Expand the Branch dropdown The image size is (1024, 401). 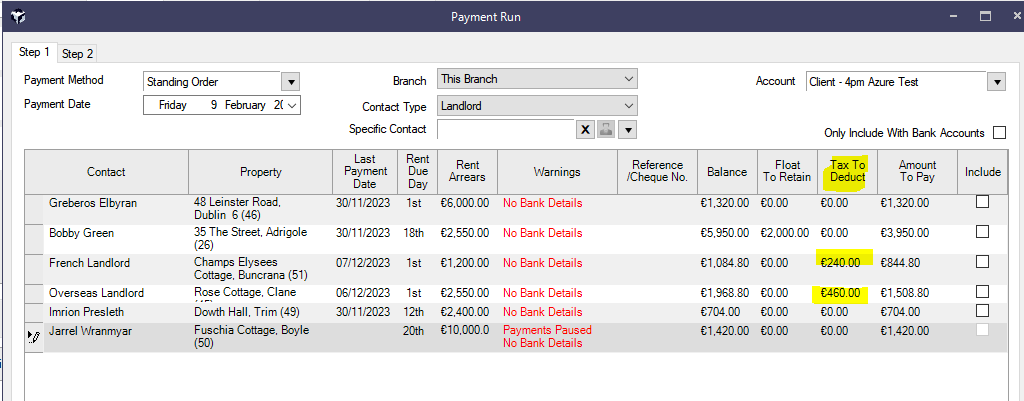point(628,79)
